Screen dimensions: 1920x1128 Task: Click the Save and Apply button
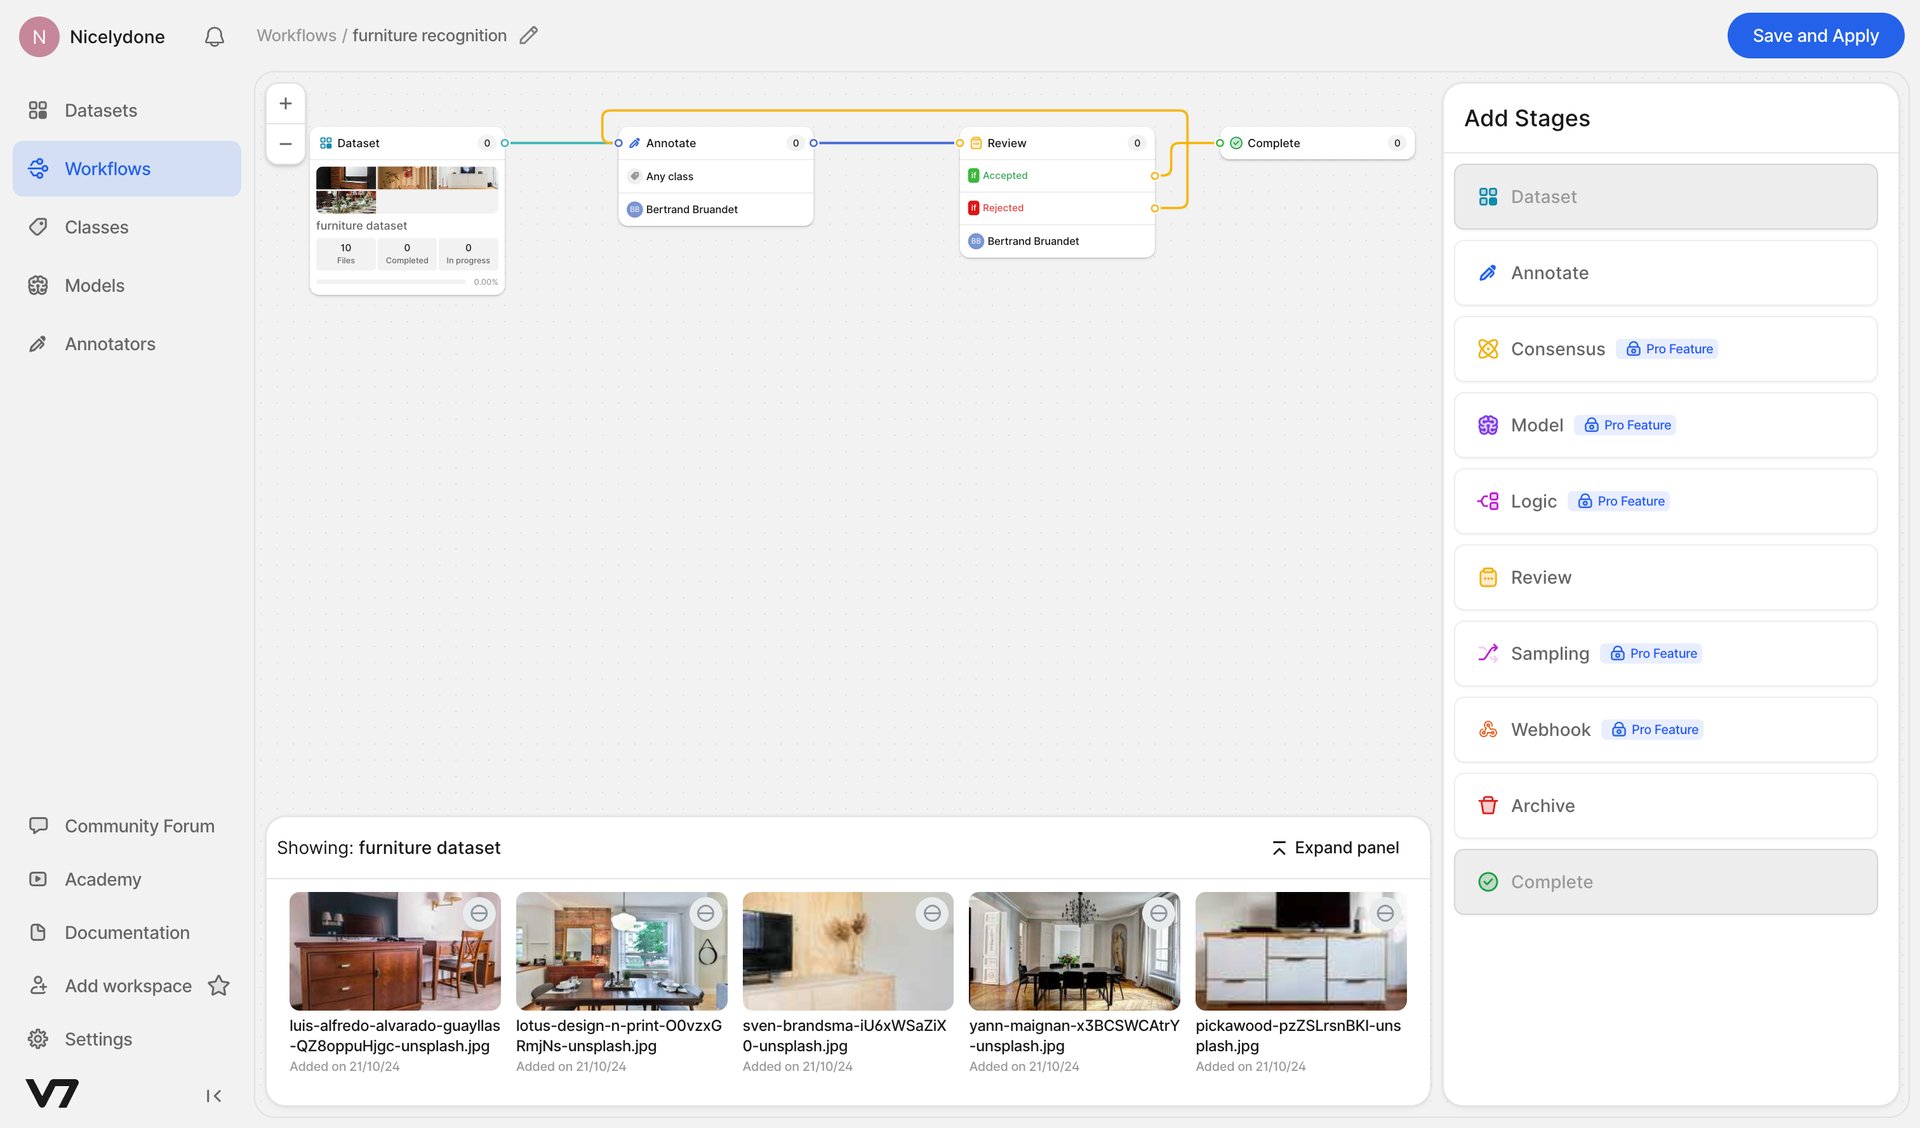pos(1815,35)
